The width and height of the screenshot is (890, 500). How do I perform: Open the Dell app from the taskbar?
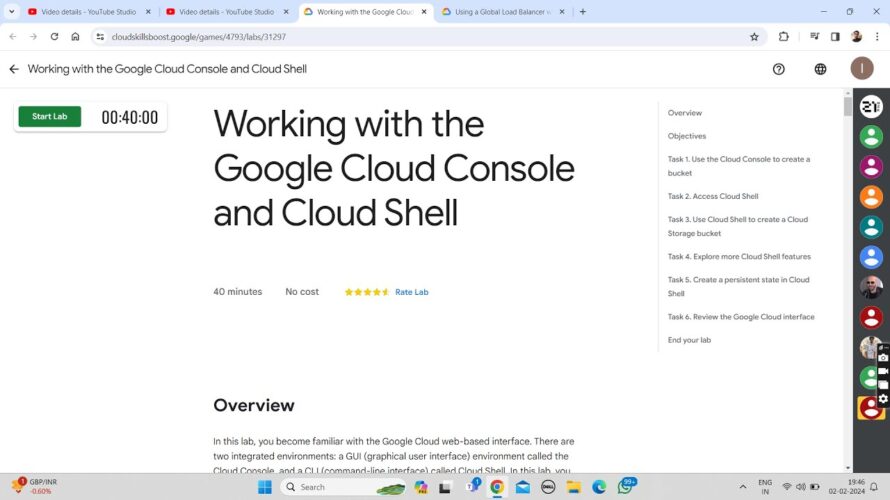point(548,487)
